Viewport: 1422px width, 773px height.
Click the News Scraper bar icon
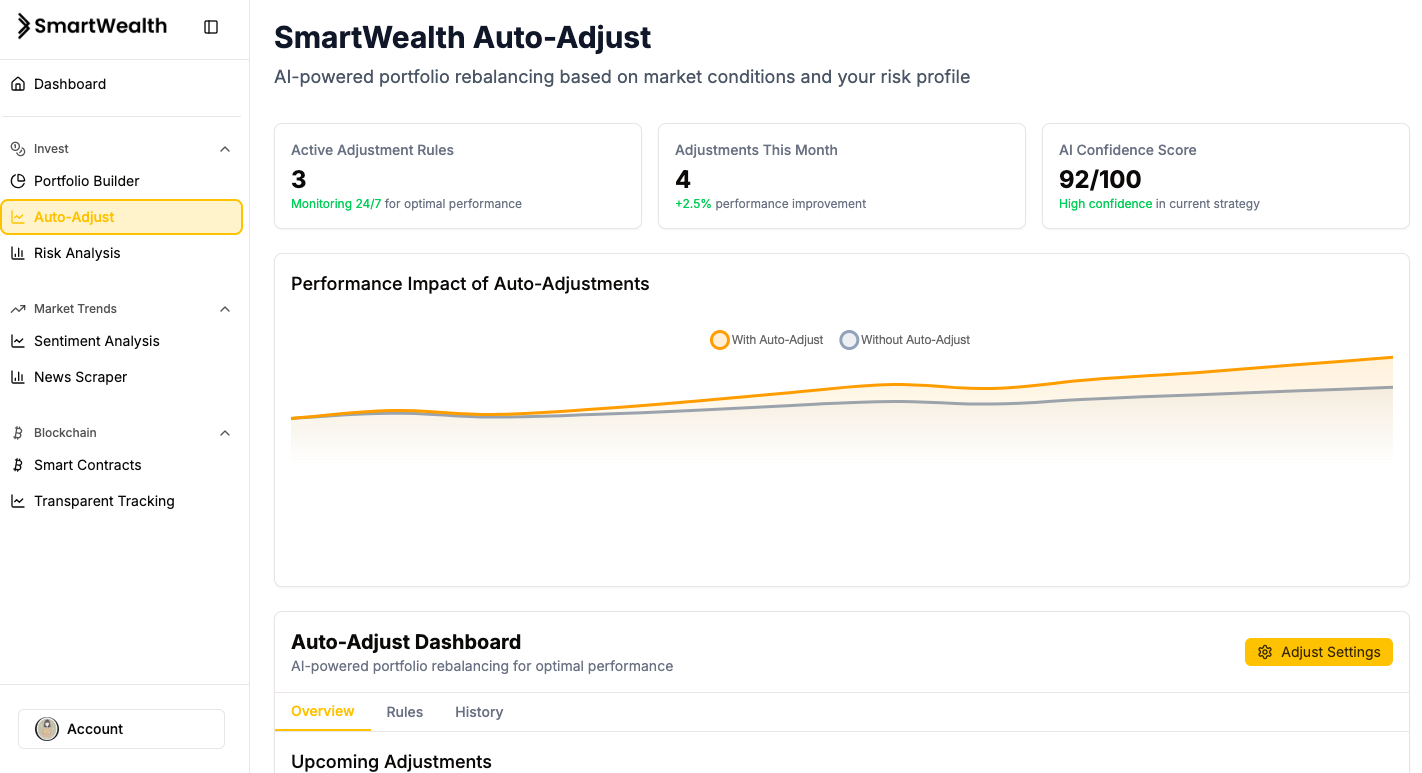click(x=18, y=377)
